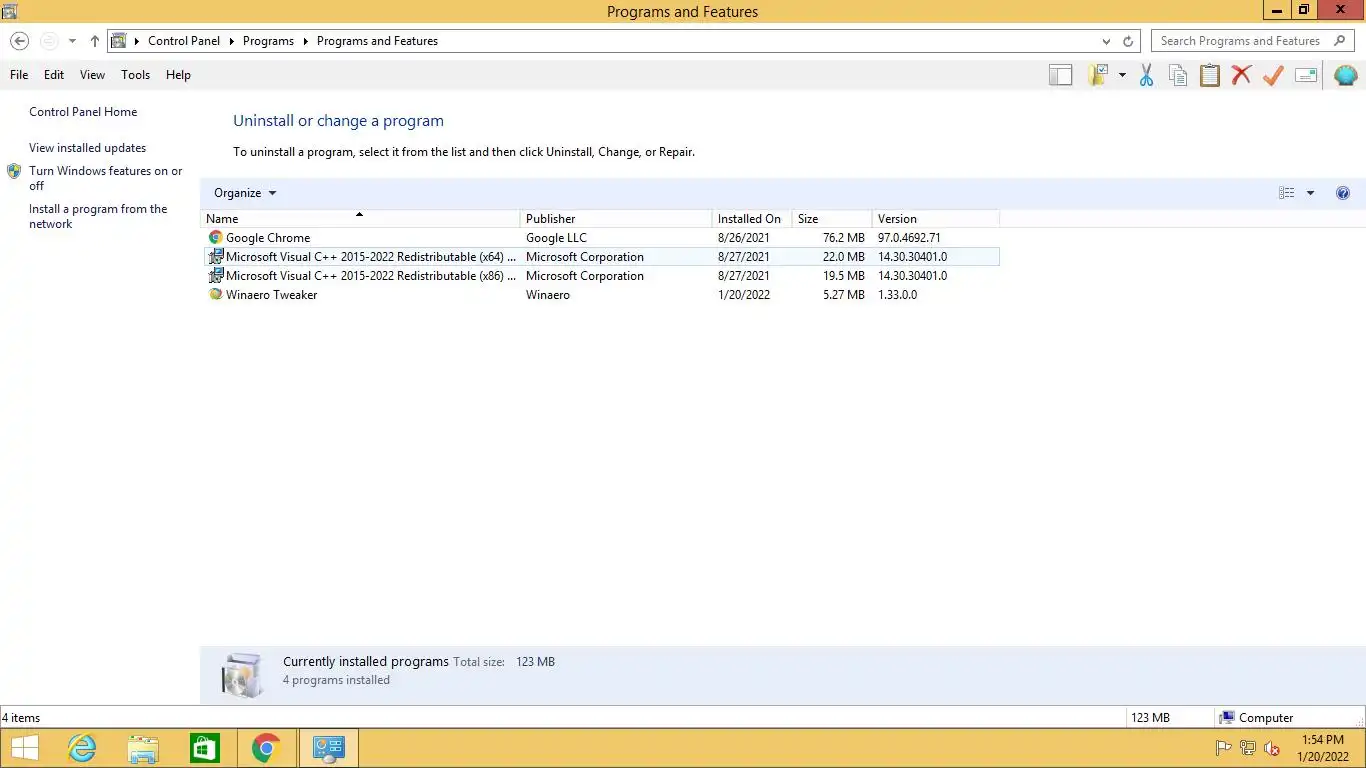Screen dimensions: 1366x768
Task: Focus the Search Programs and Features box
Action: tap(1254, 41)
